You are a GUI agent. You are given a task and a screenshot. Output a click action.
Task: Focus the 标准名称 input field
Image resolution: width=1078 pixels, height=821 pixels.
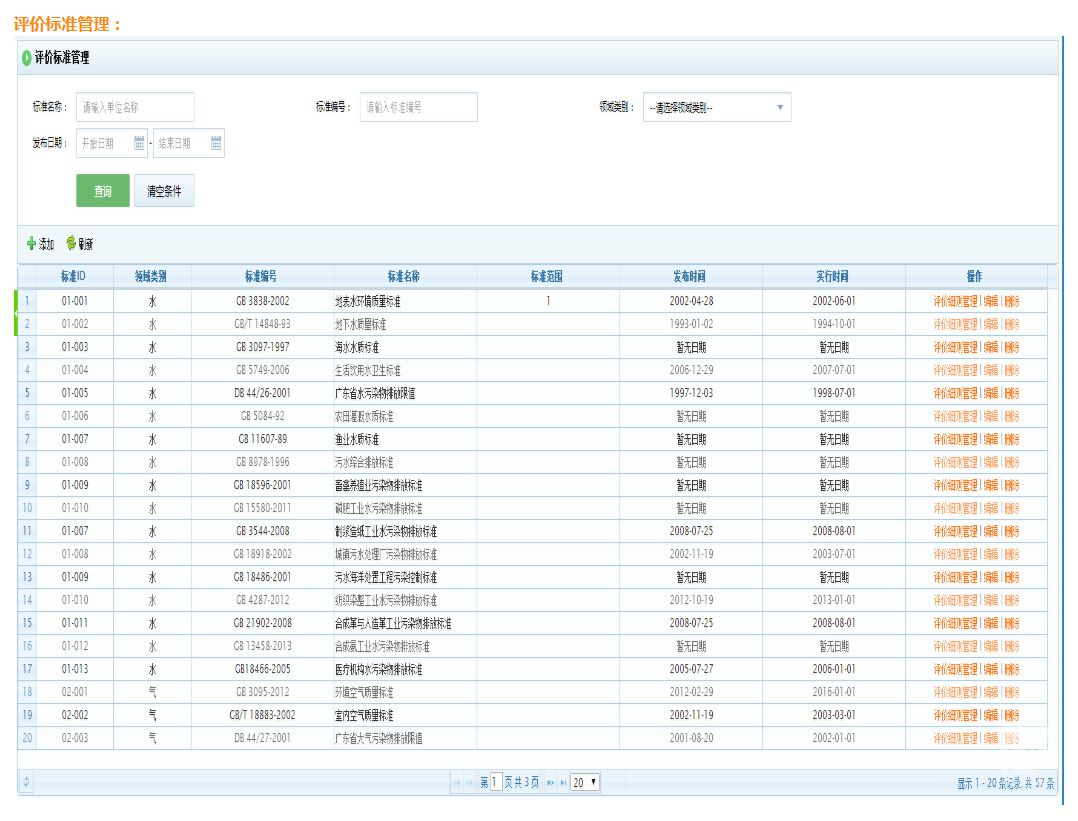point(135,107)
